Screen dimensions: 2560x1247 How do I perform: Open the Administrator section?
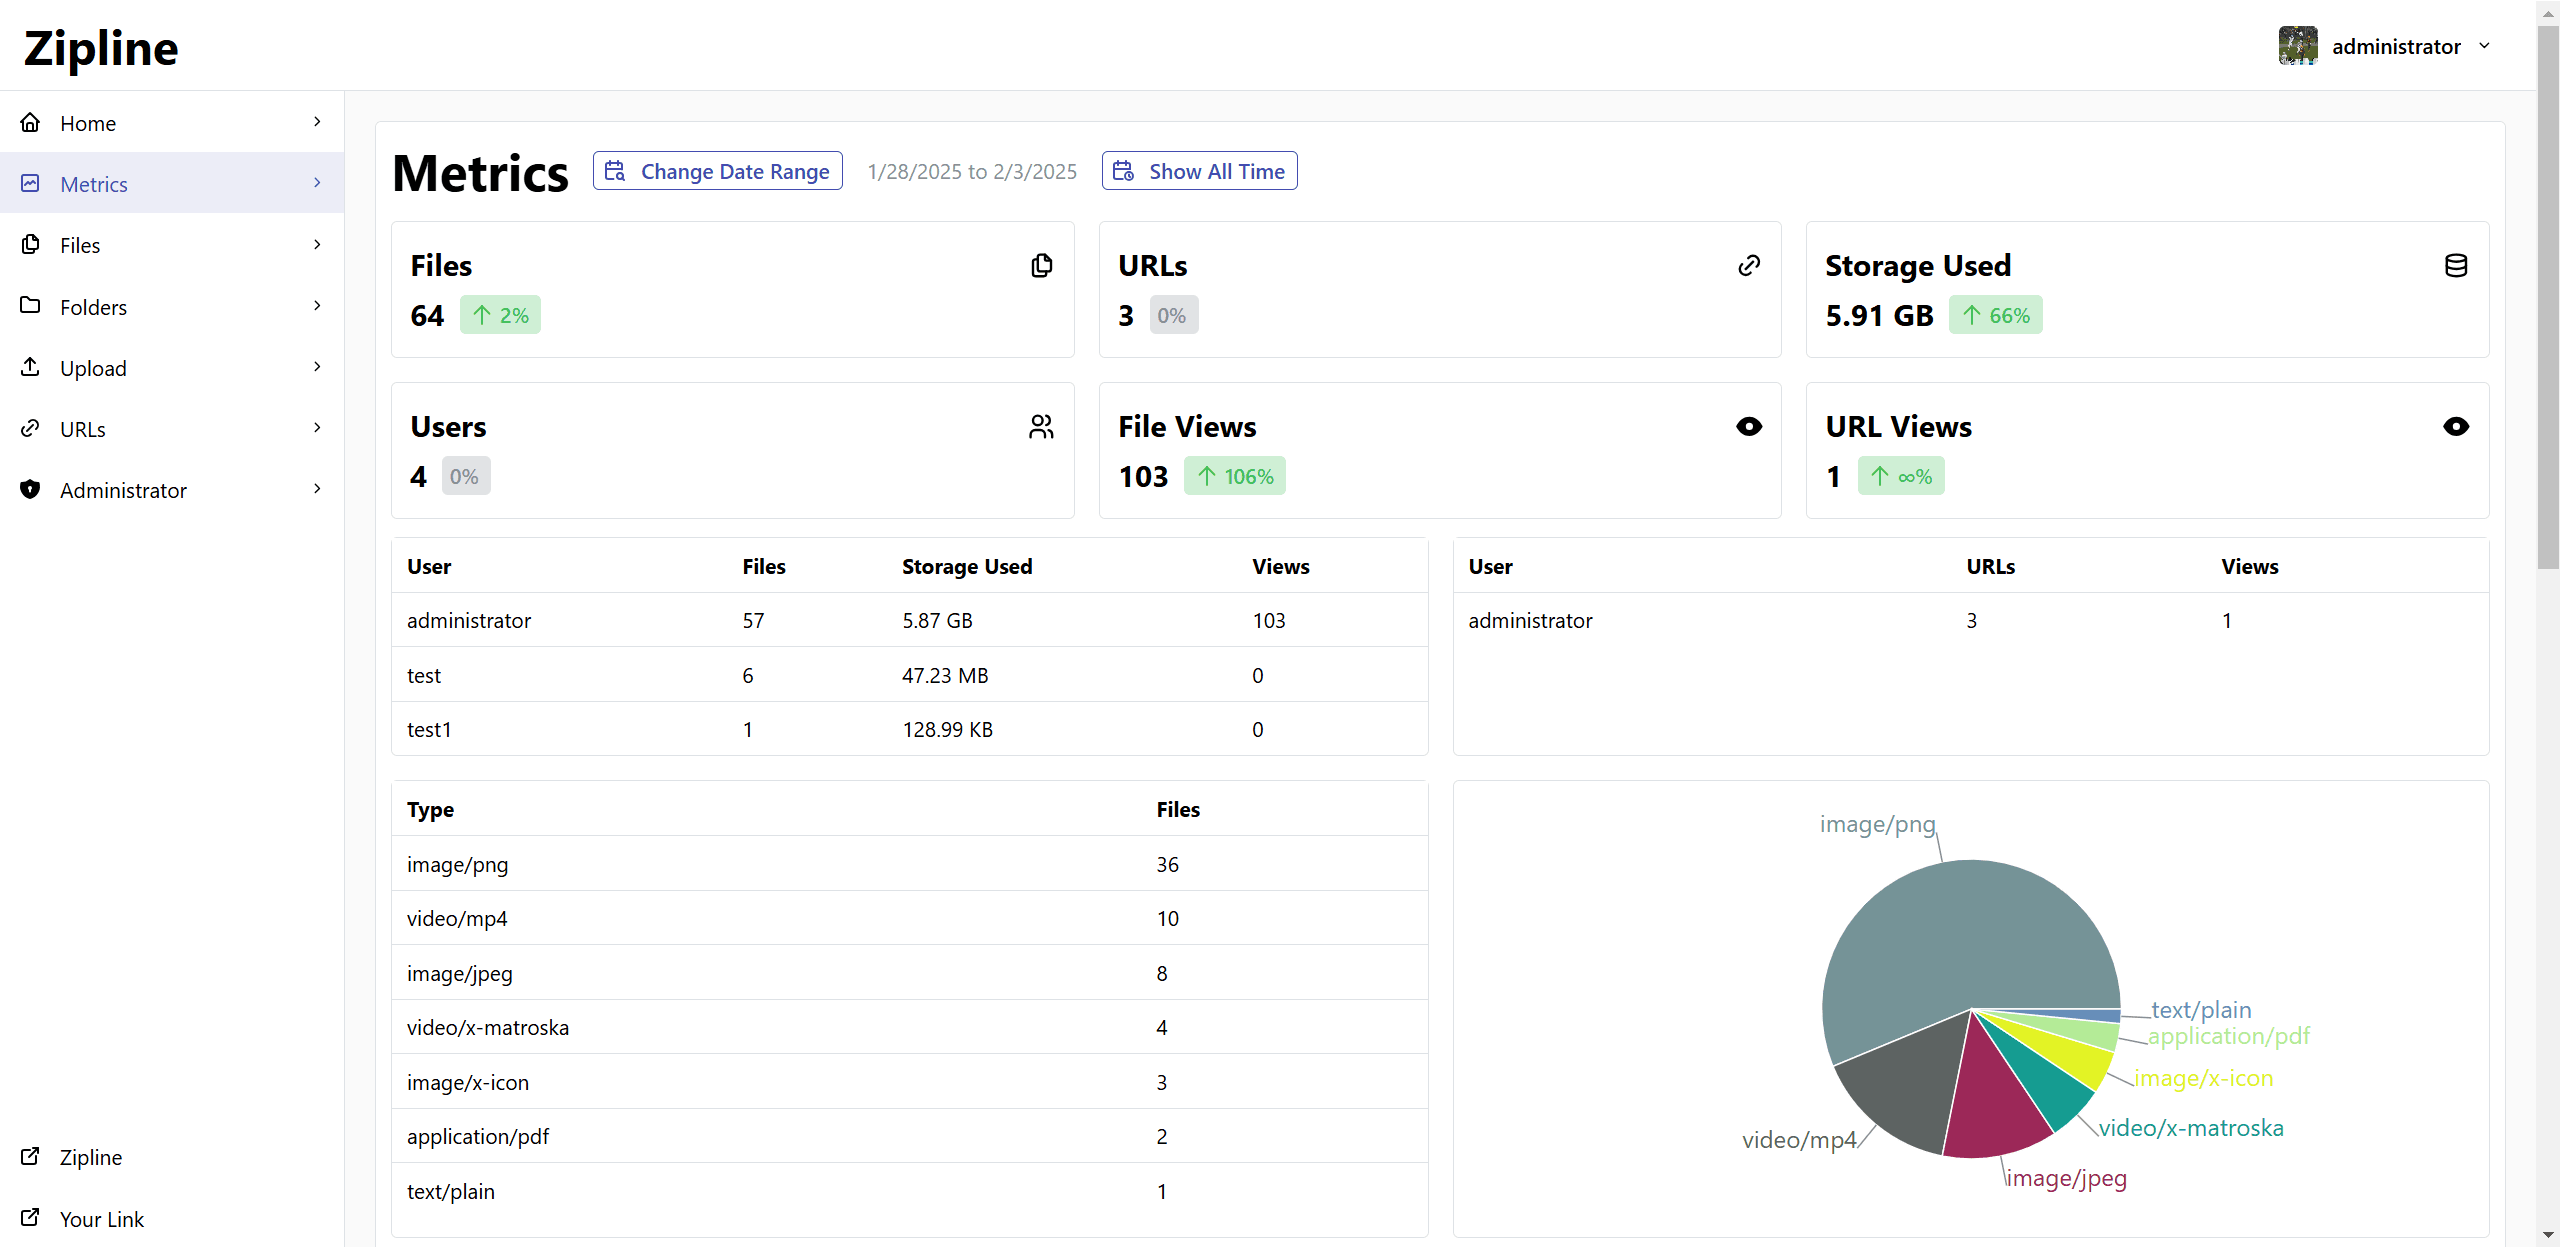pyautogui.click(x=122, y=489)
